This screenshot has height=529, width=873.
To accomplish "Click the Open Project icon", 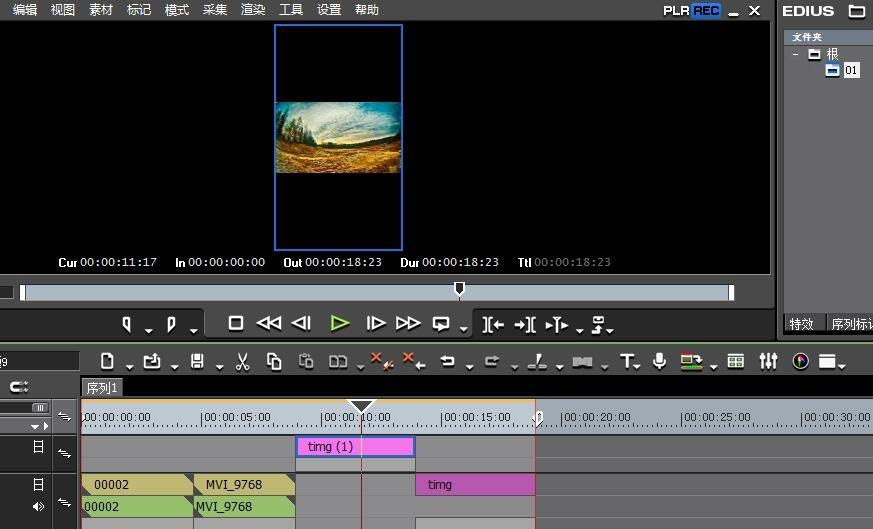I will pos(151,361).
